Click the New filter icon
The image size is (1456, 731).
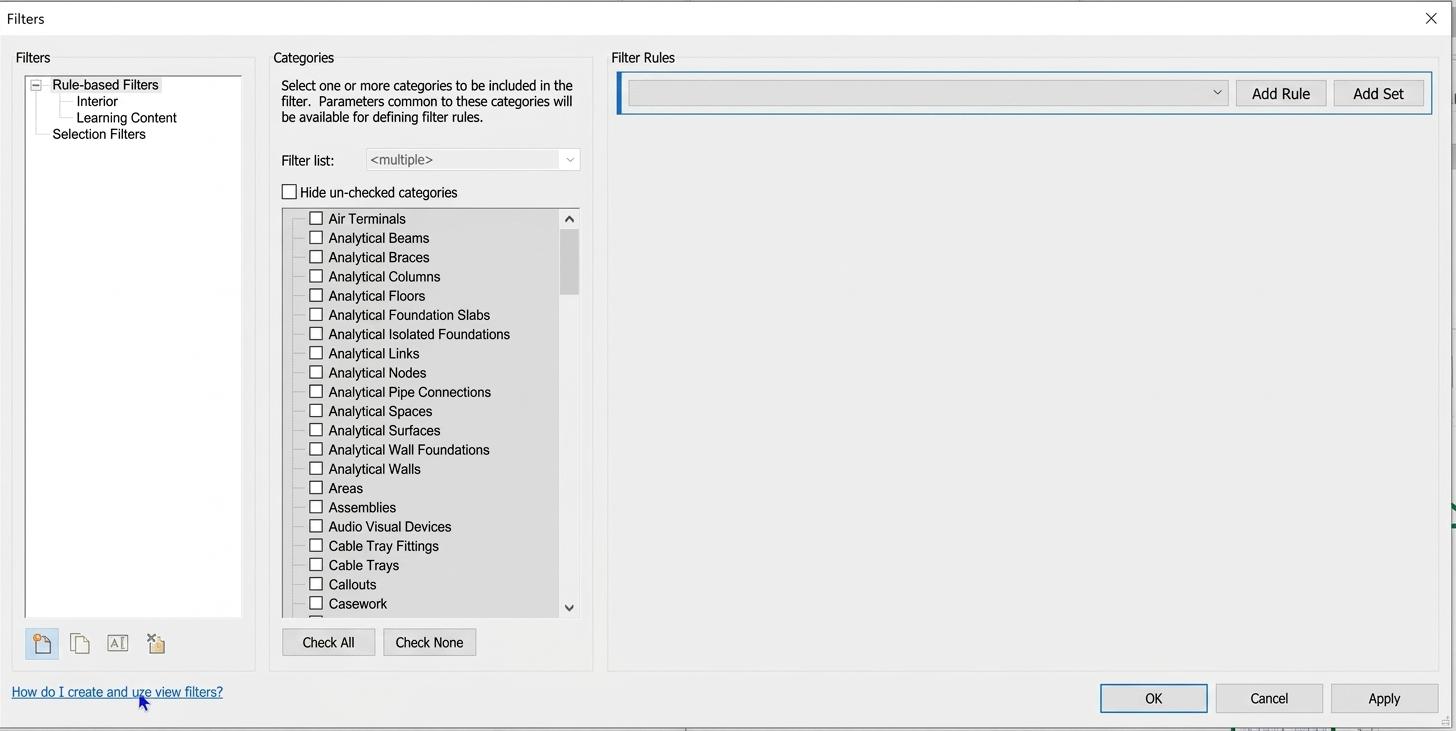coord(42,644)
